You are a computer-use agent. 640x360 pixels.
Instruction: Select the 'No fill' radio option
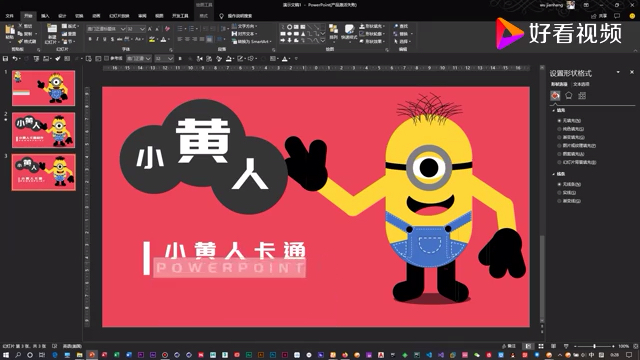click(x=559, y=121)
